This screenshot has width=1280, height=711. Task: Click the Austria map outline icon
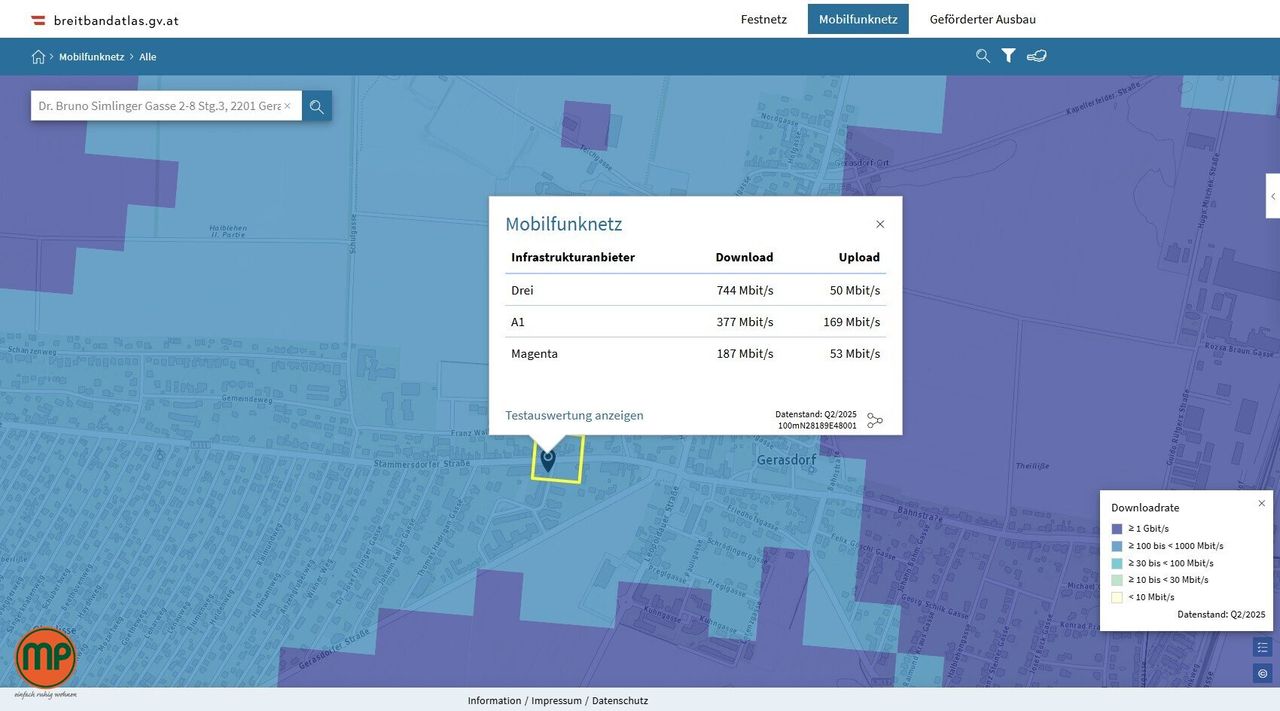tap(1036, 56)
